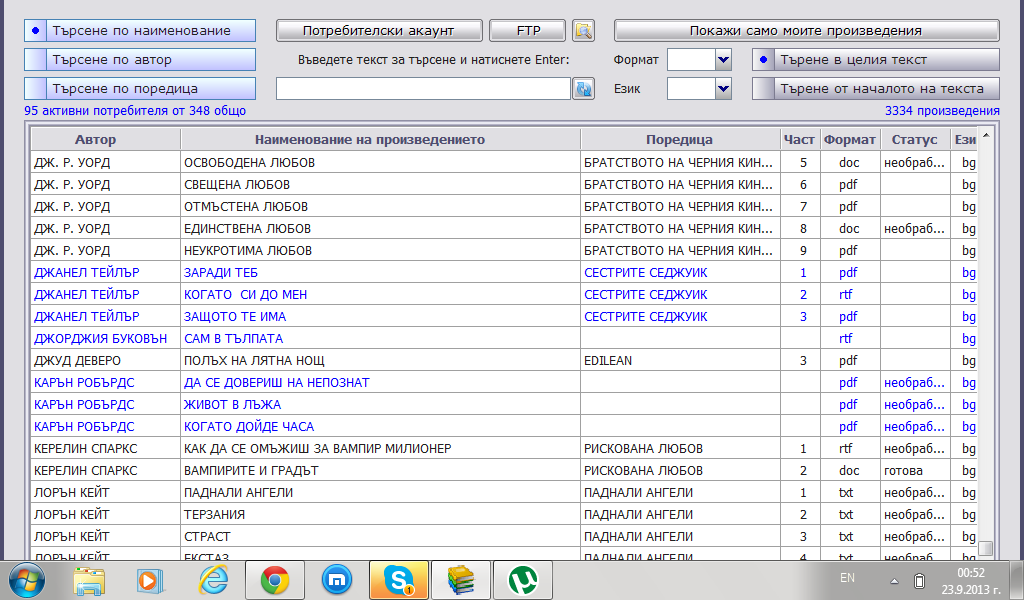Sort by Част column header
The height and width of the screenshot is (600, 1024).
[x=799, y=140]
